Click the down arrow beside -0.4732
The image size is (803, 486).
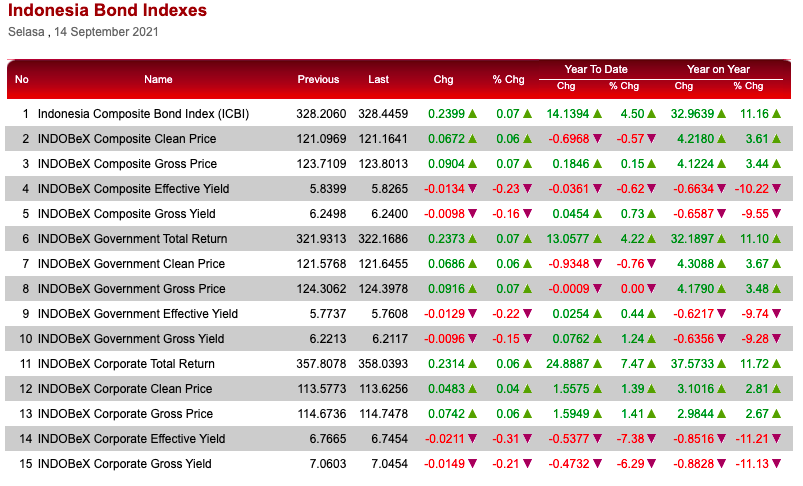point(597,463)
